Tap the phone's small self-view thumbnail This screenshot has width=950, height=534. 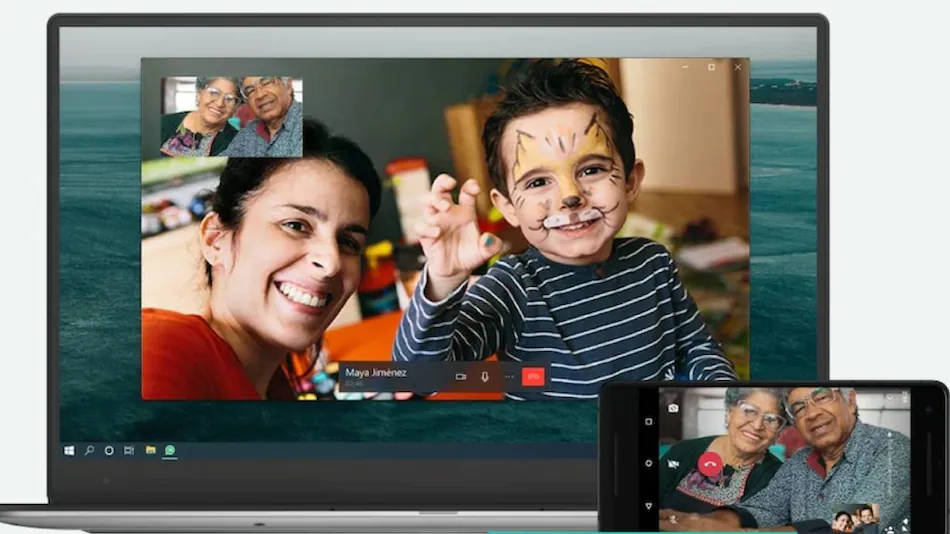(856, 517)
